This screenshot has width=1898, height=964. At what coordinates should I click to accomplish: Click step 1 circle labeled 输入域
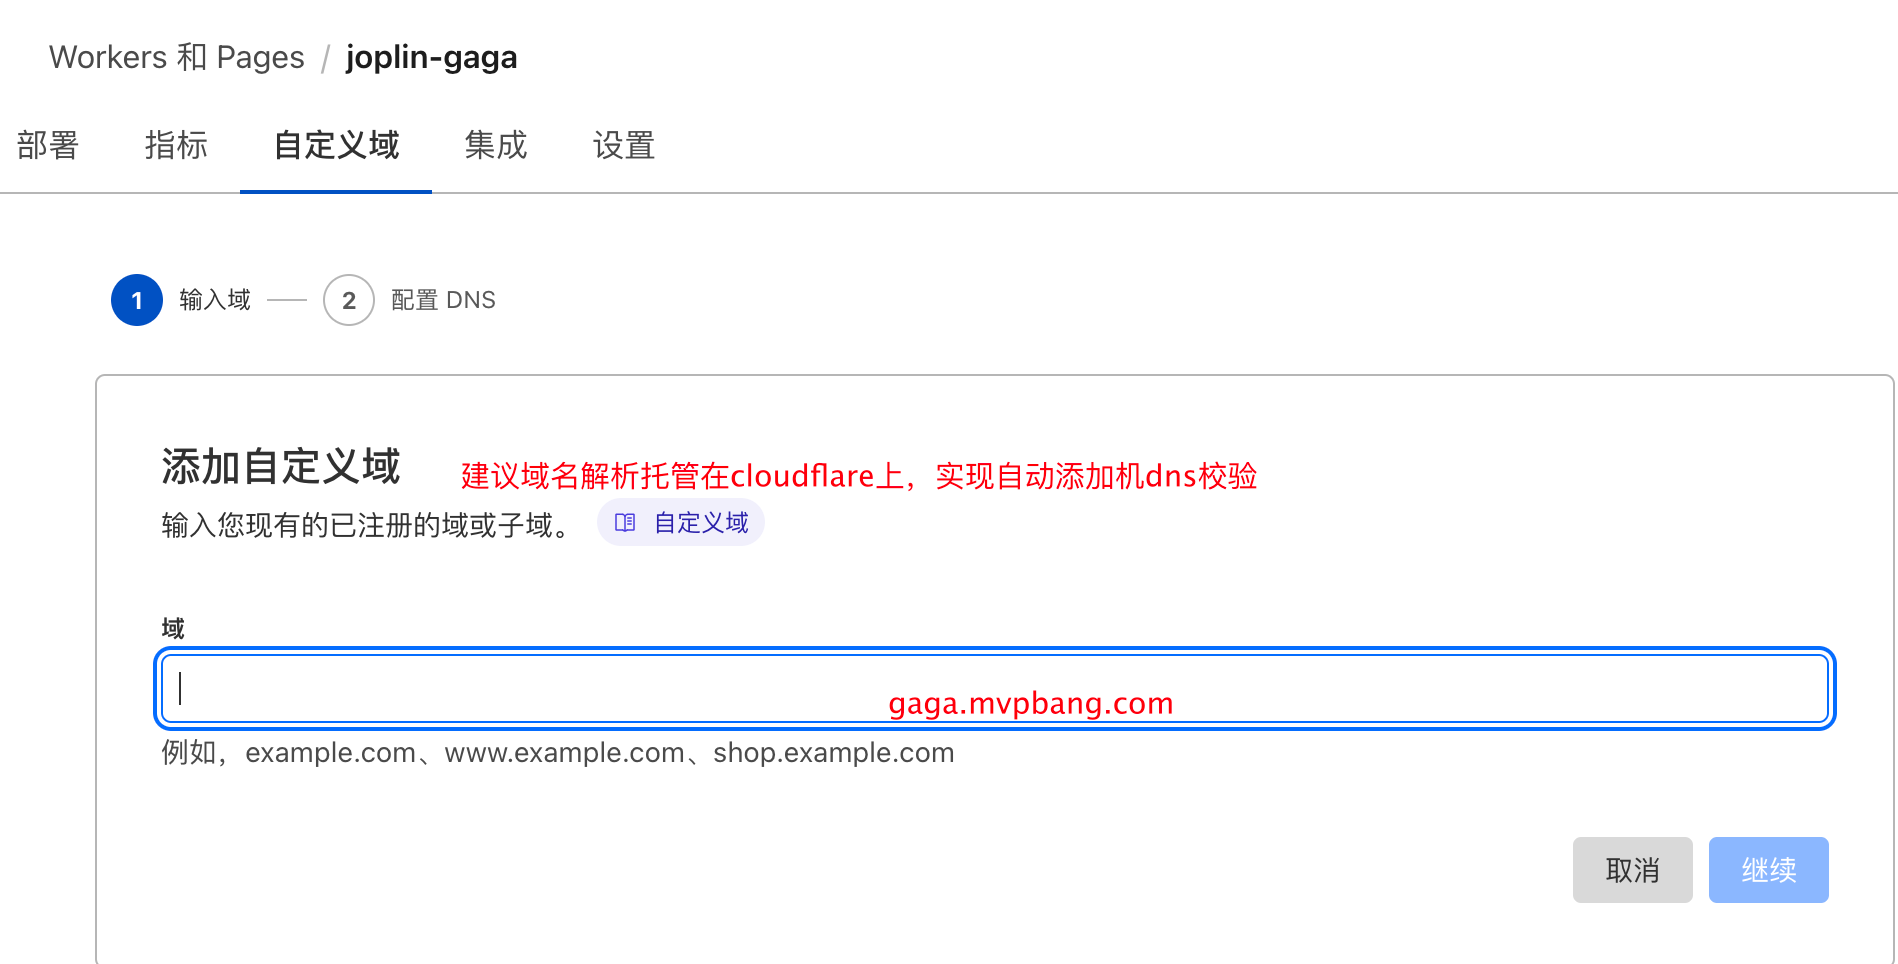coord(136,300)
